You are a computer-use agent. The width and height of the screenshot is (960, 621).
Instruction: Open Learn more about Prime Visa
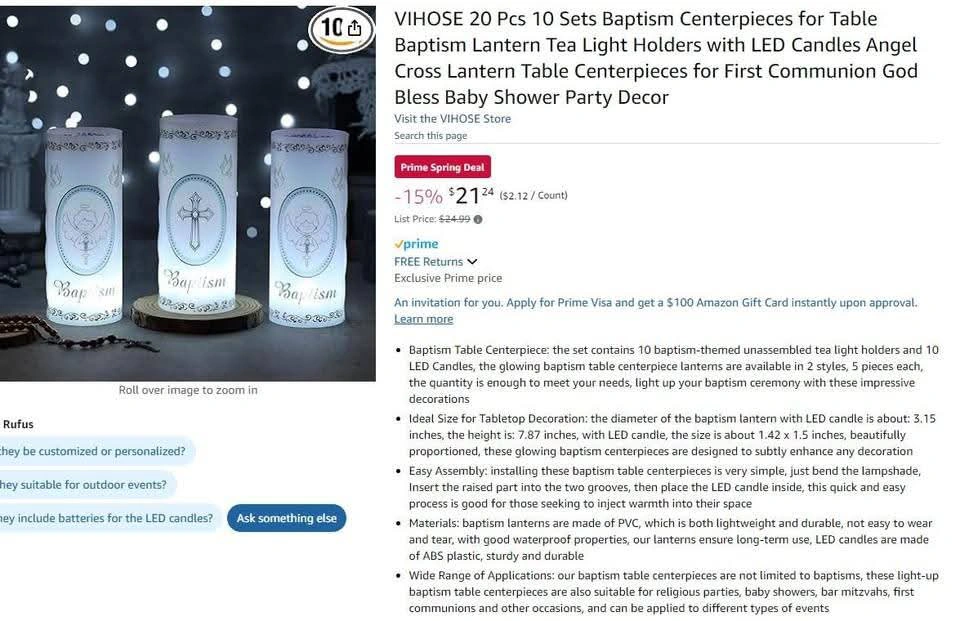[x=424, y=319]
